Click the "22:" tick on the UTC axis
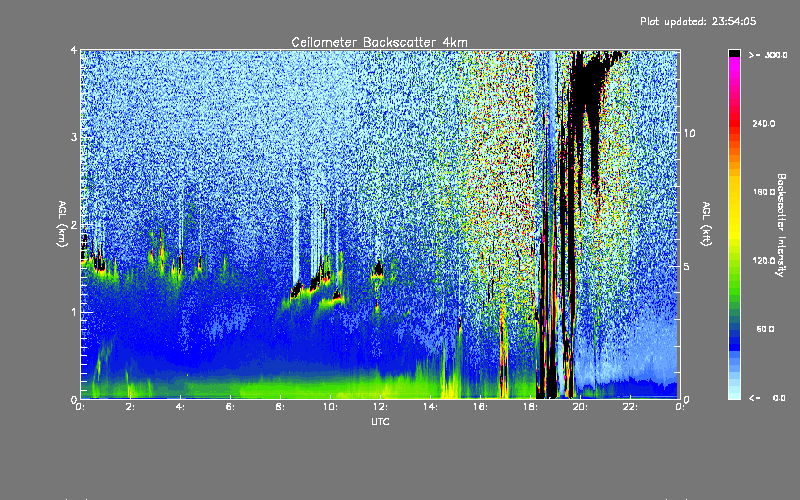Viewport: 800px width, 500px height. pyautogui.click(x=630, y=407)
